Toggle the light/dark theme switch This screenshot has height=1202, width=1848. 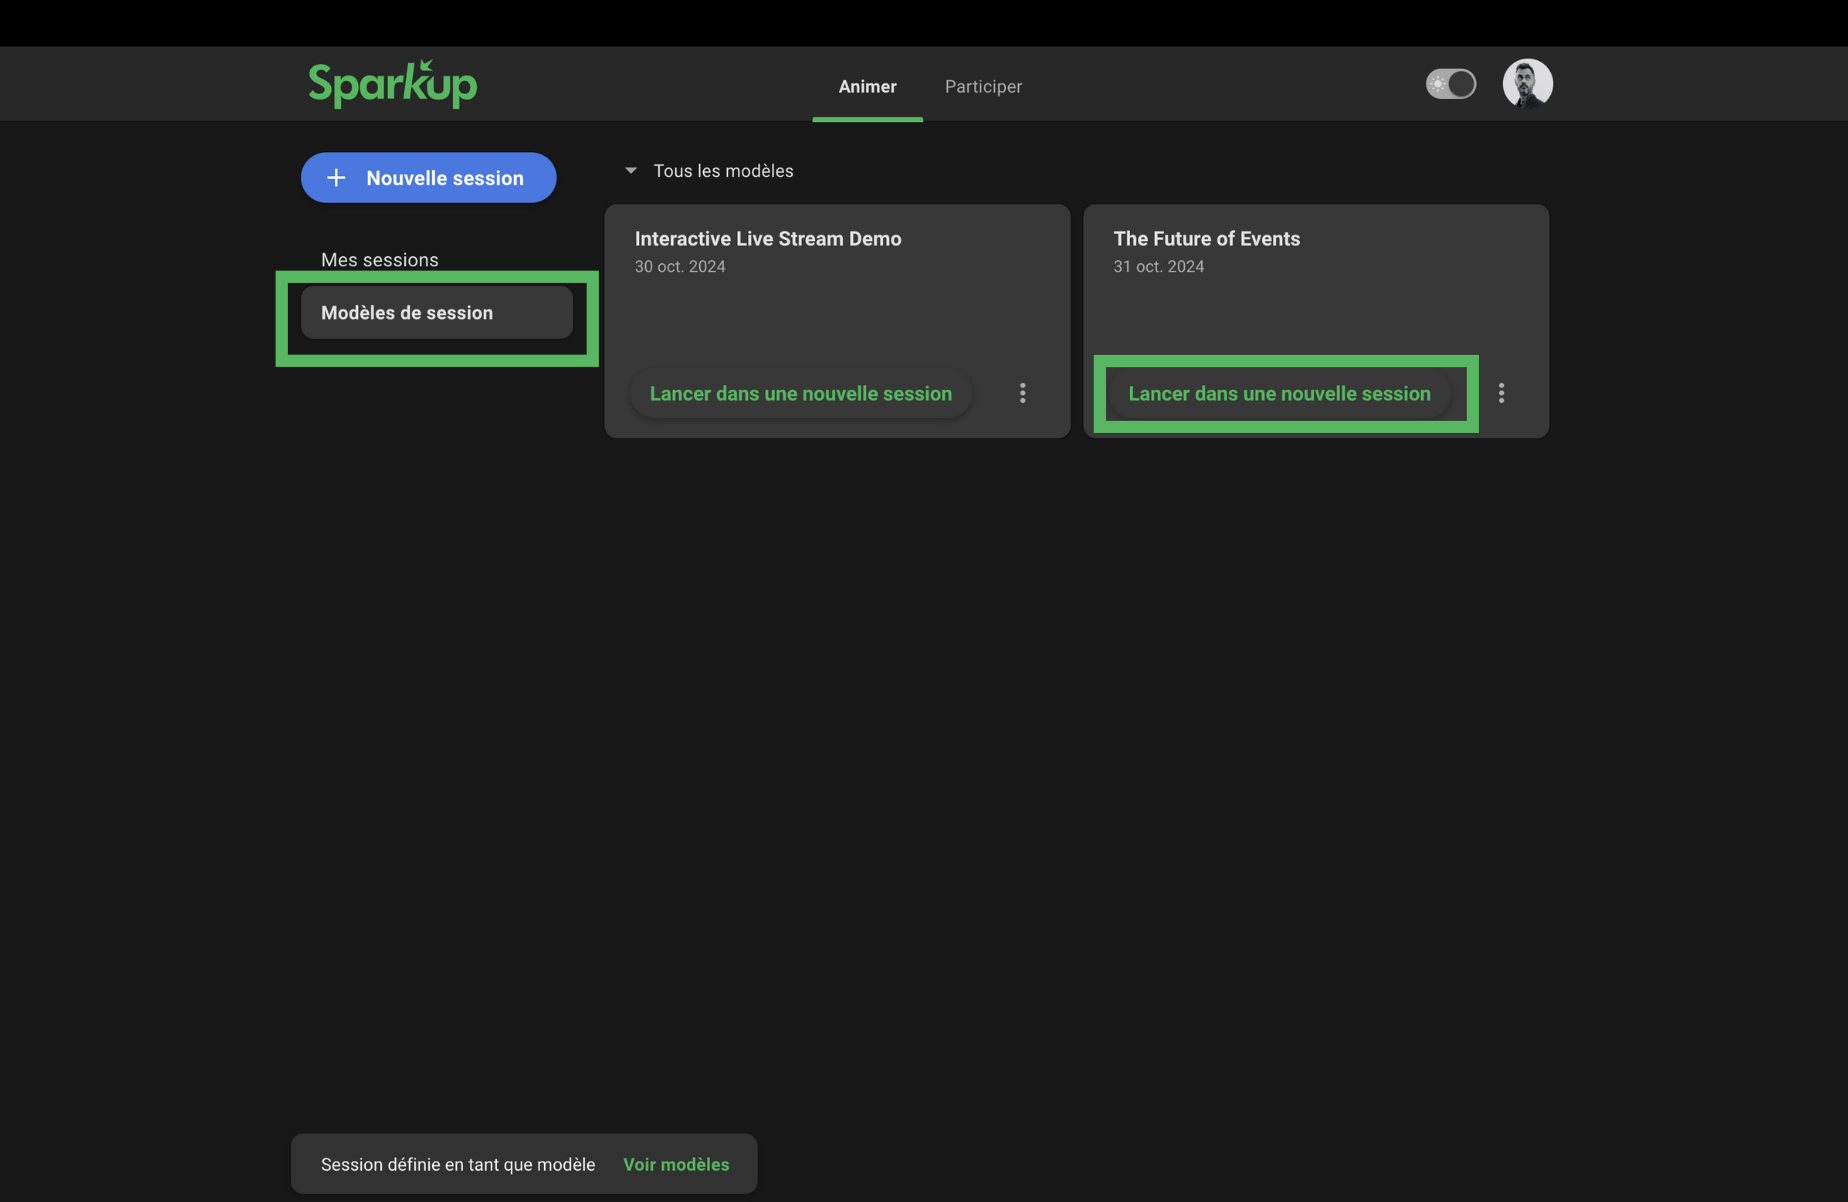pyautogui.click(x=1450, y=84)
